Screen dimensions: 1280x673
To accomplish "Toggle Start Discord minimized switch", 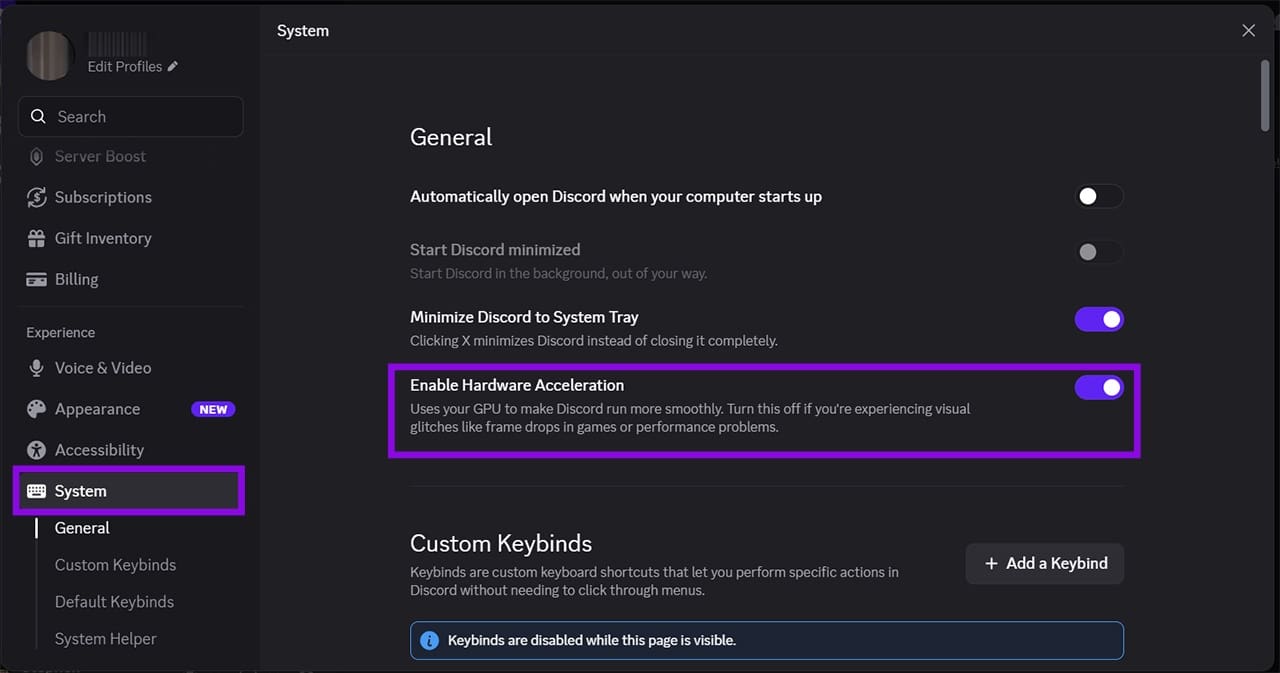I will point(1099,252).
